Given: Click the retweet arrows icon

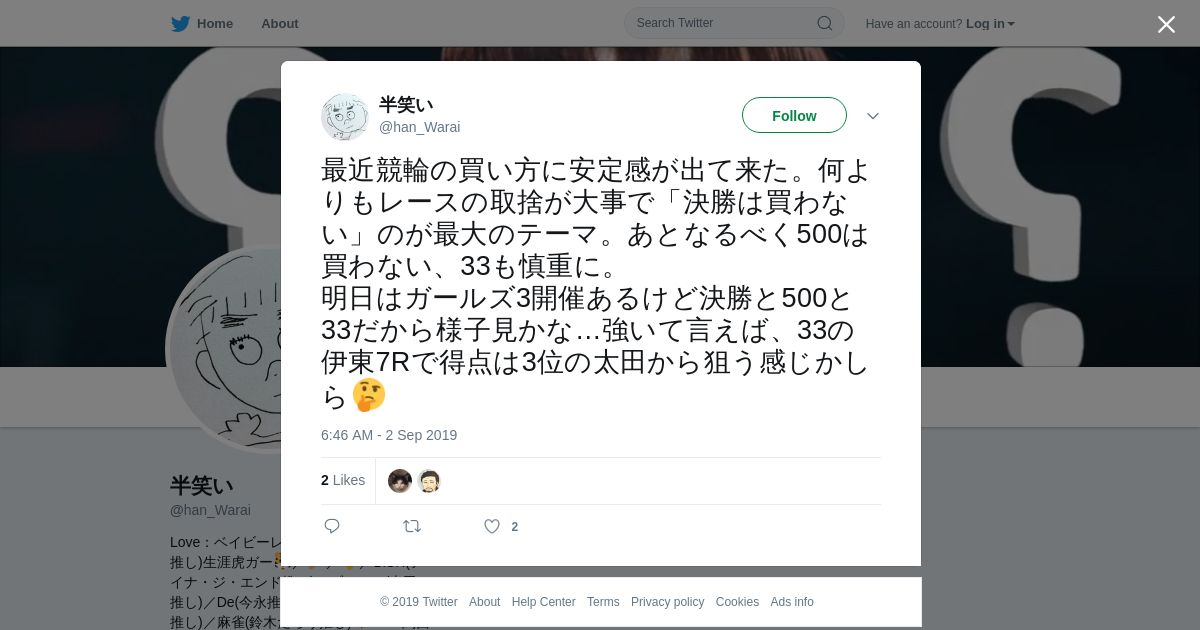Looking at the screenshot, I should point(412,526).
